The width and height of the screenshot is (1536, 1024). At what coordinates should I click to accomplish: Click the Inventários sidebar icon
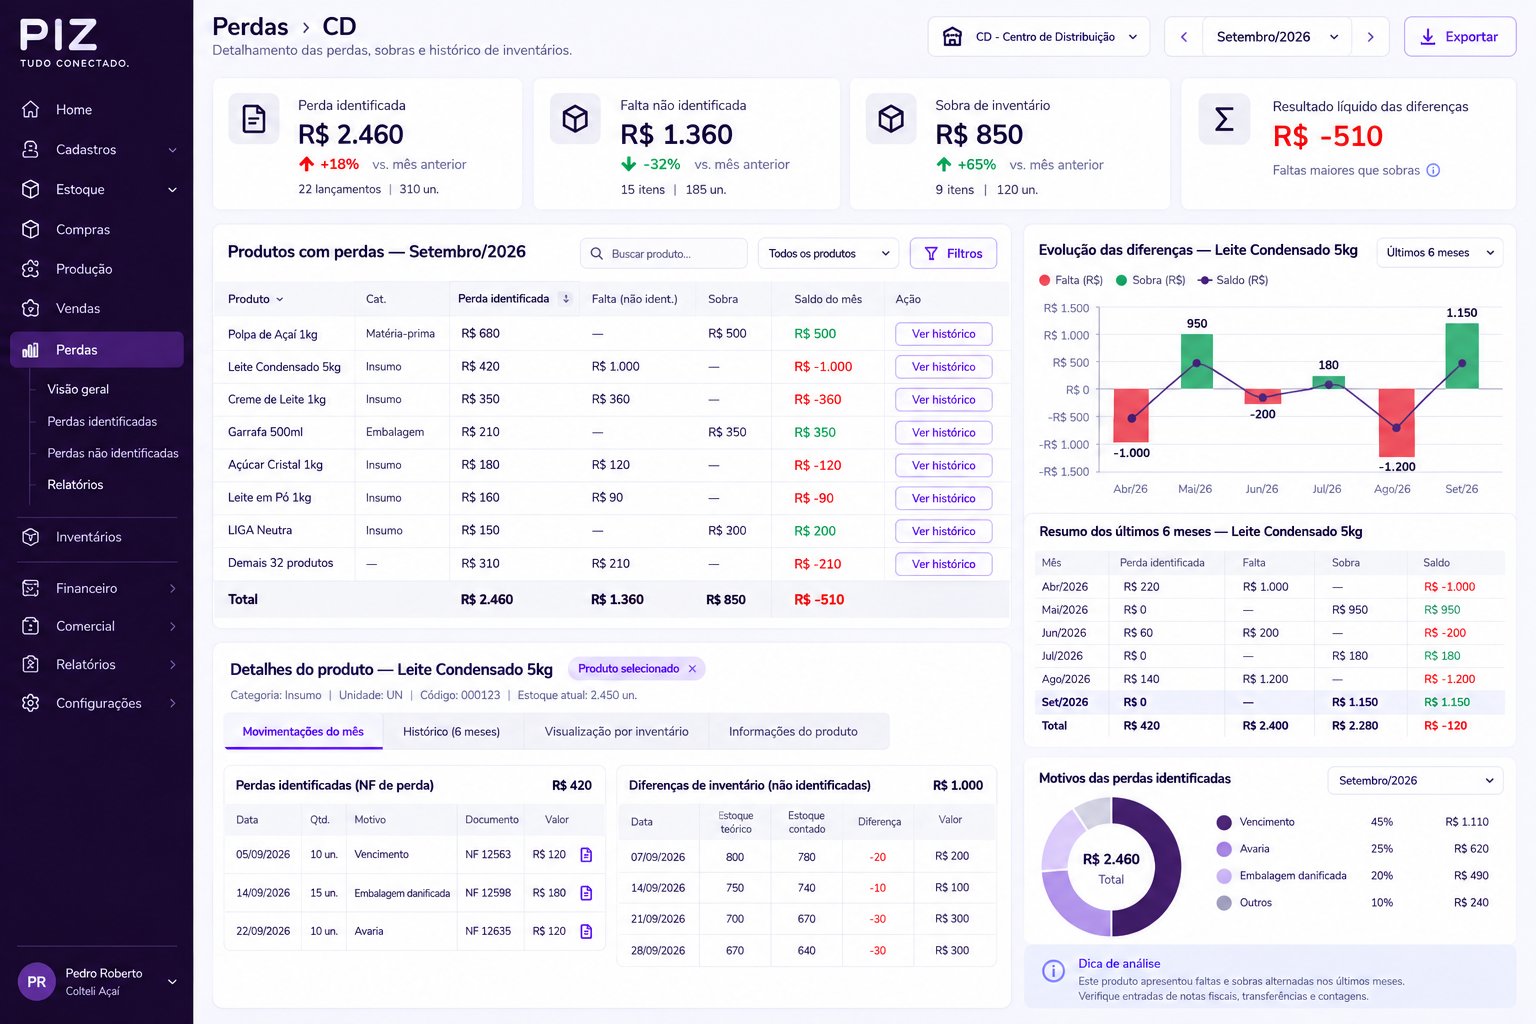pyautogui.click(x=31, y=537)
